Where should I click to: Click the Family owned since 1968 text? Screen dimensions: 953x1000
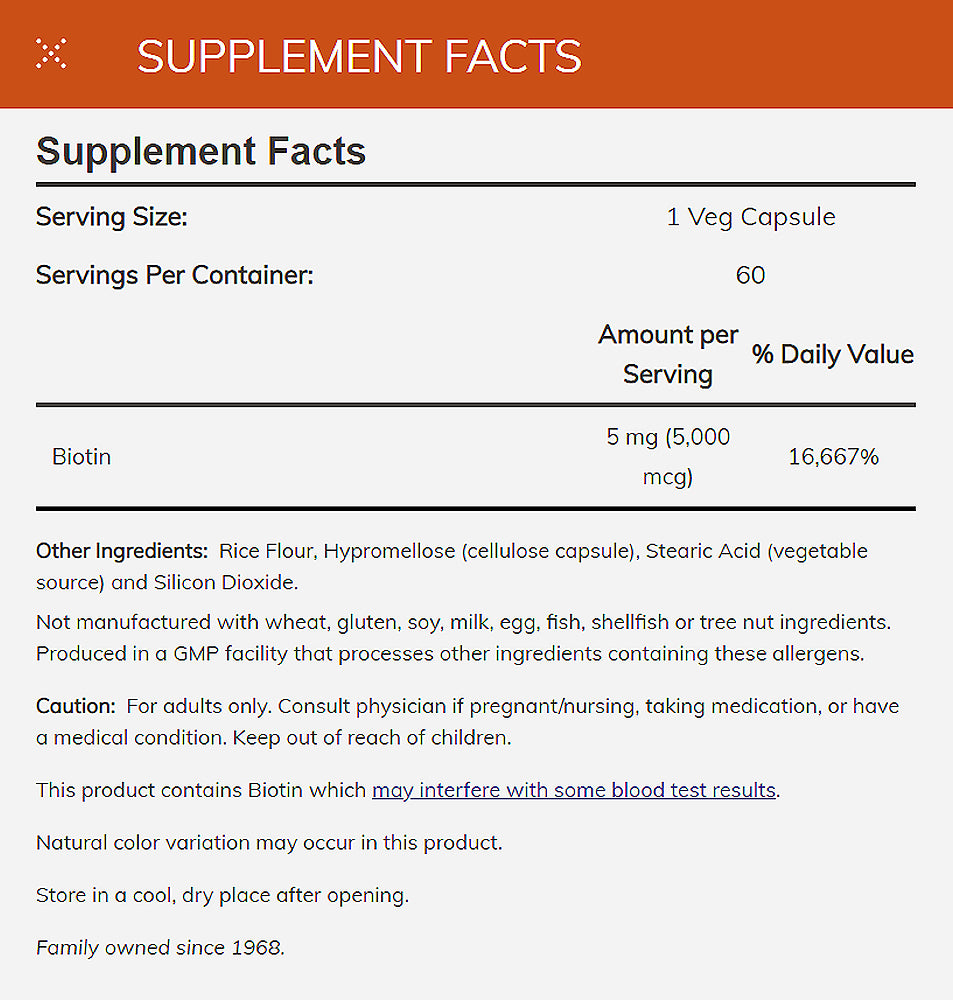160,947
